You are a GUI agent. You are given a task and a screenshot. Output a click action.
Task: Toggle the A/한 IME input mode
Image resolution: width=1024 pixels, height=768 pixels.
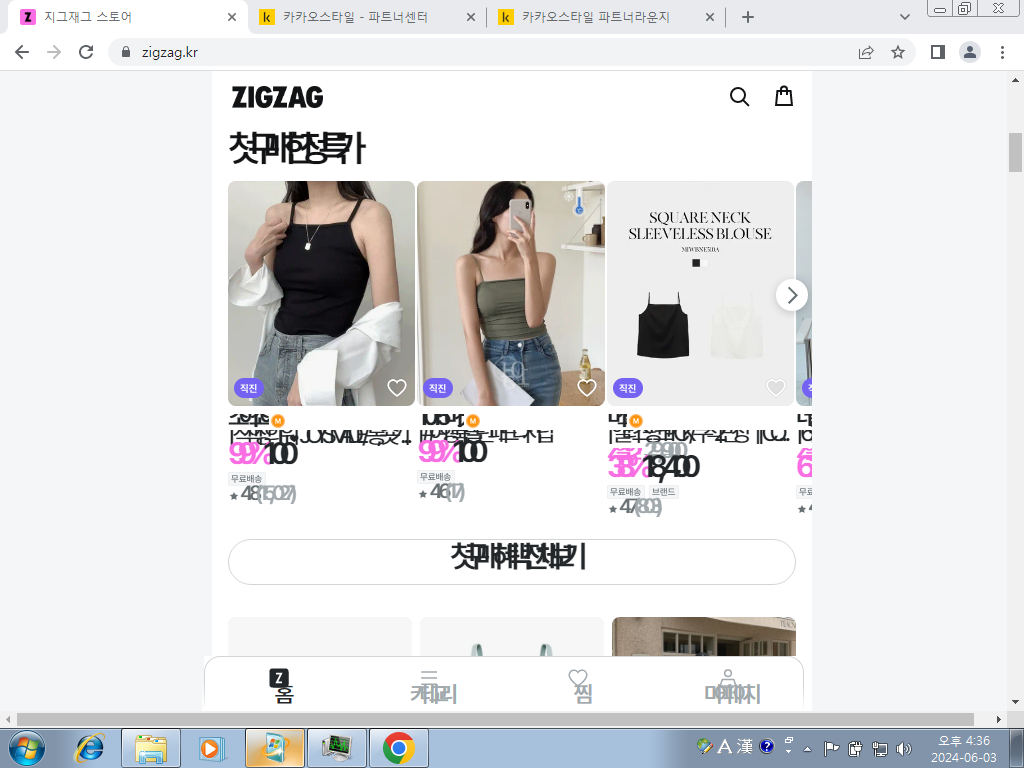point(724,746)
